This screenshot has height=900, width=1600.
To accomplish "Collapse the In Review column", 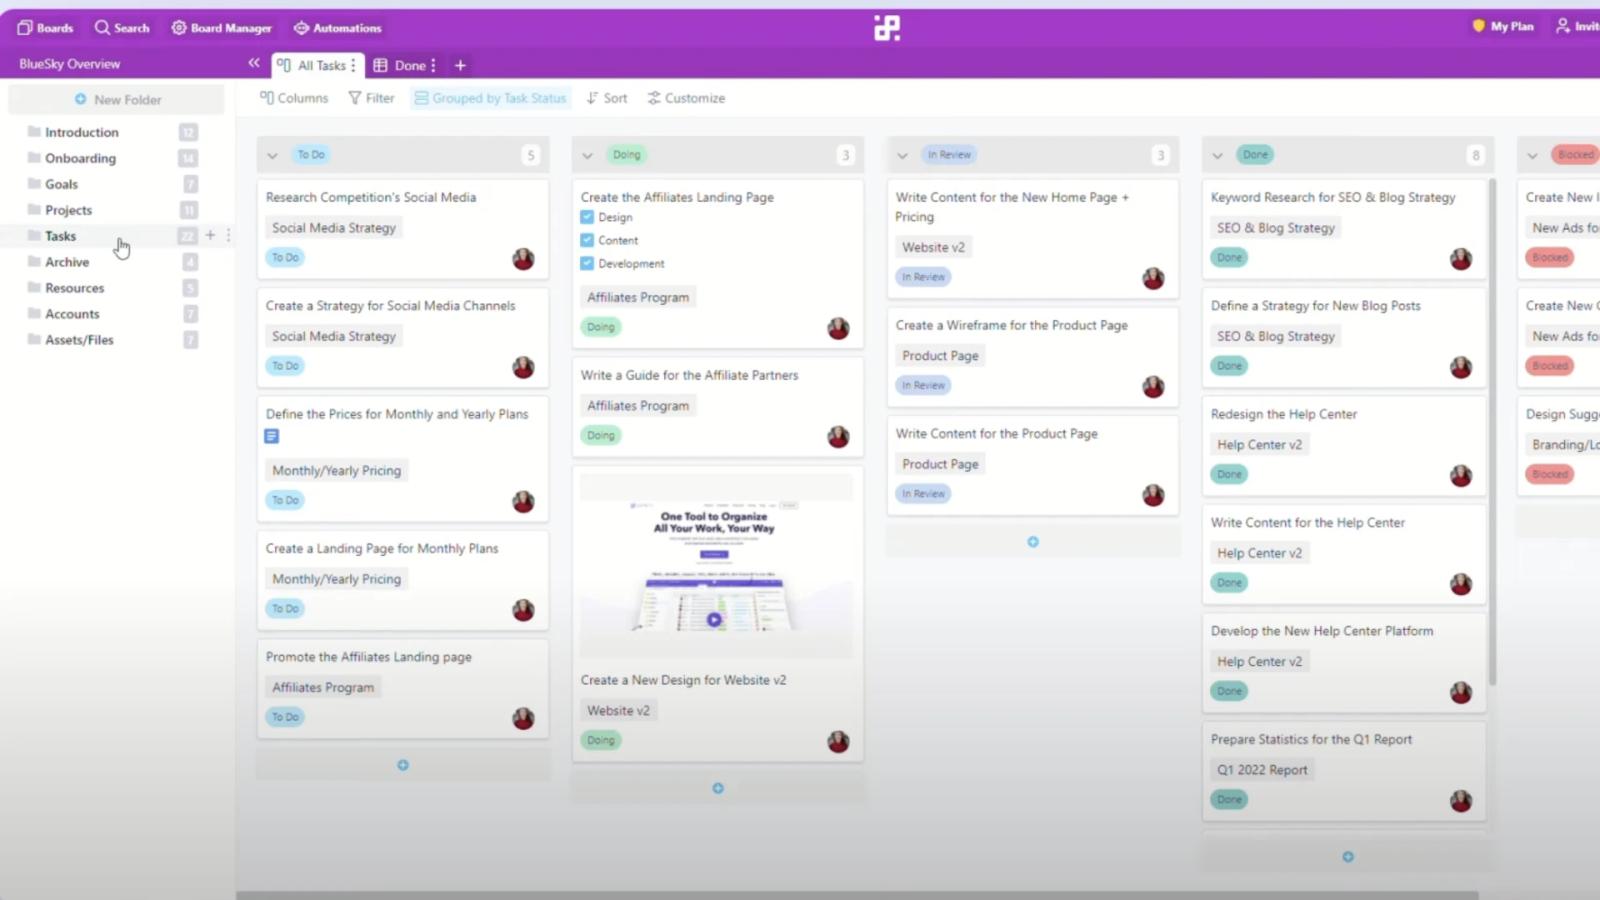I will pyautogui.click(x=902, y=155).
